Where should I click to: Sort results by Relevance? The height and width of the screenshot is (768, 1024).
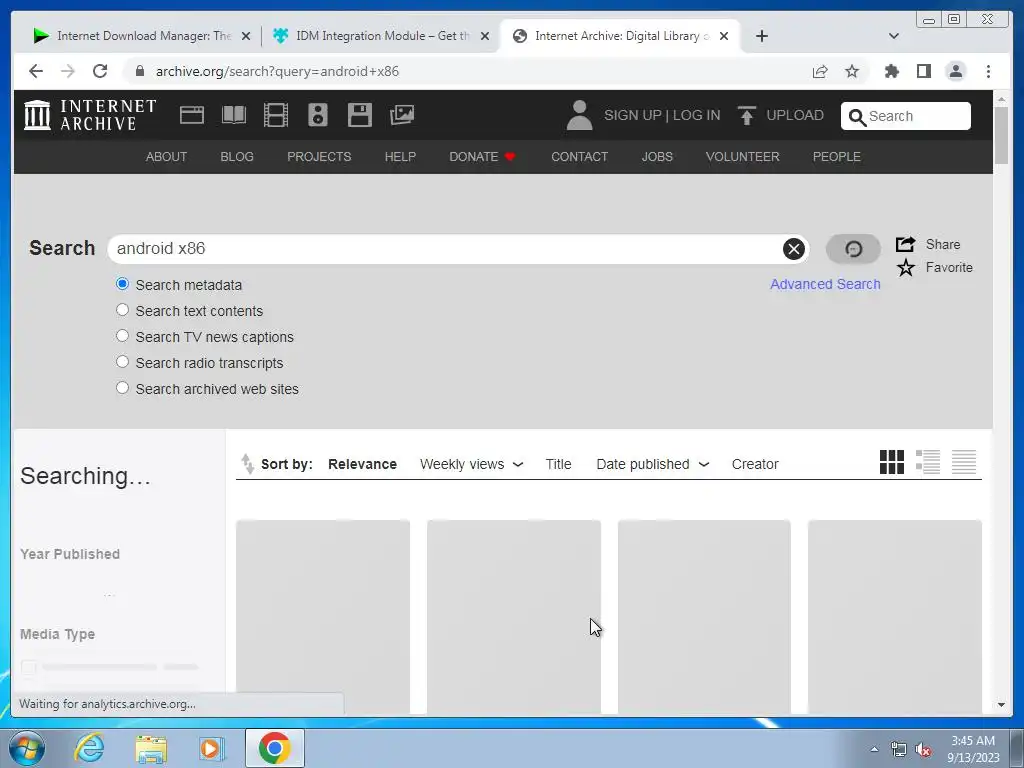click(x=362, y=464)
